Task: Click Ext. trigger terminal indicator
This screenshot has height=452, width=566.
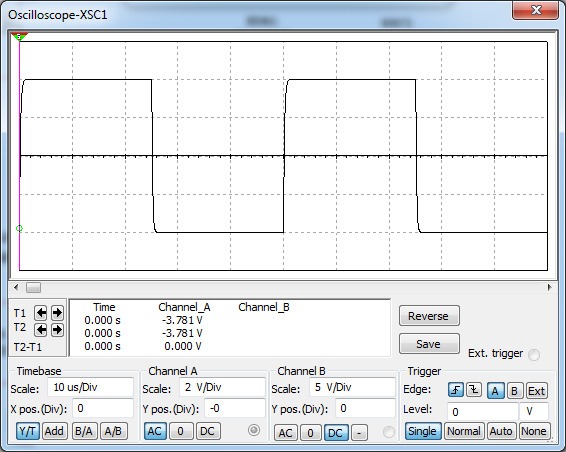Action: pyautogui.click(x=534, y=355)
